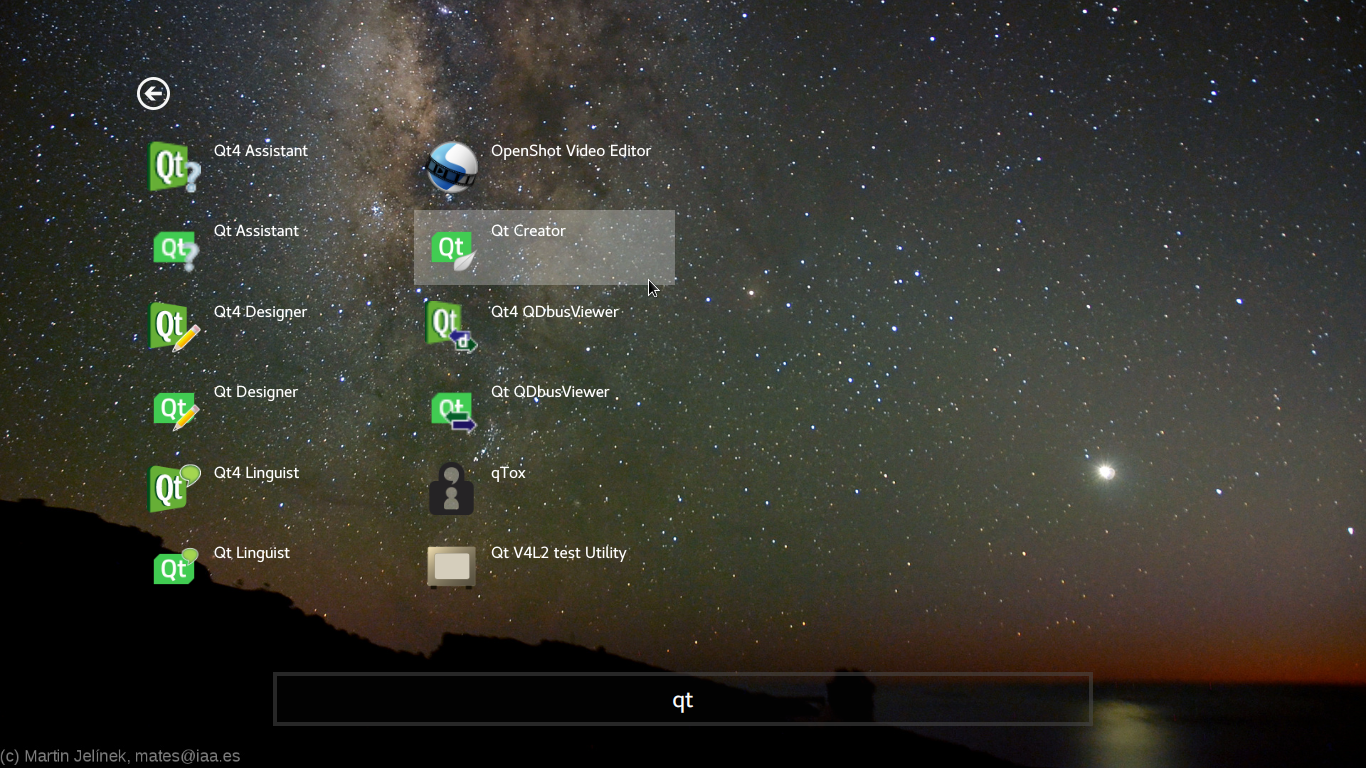The image size is (1366, 768).
Task: Click the Qt V4L2 test Utility icon
Action: coord(452,567)
